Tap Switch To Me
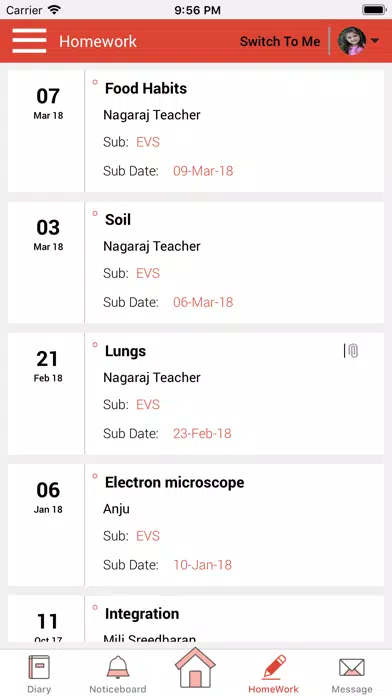The image size is (392, 696). tap(280, 41)
